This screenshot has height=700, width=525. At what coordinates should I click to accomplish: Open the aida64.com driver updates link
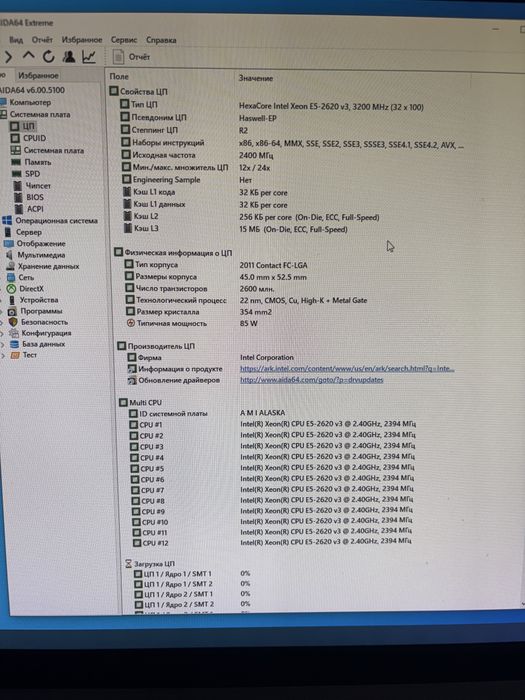[312, 380]
